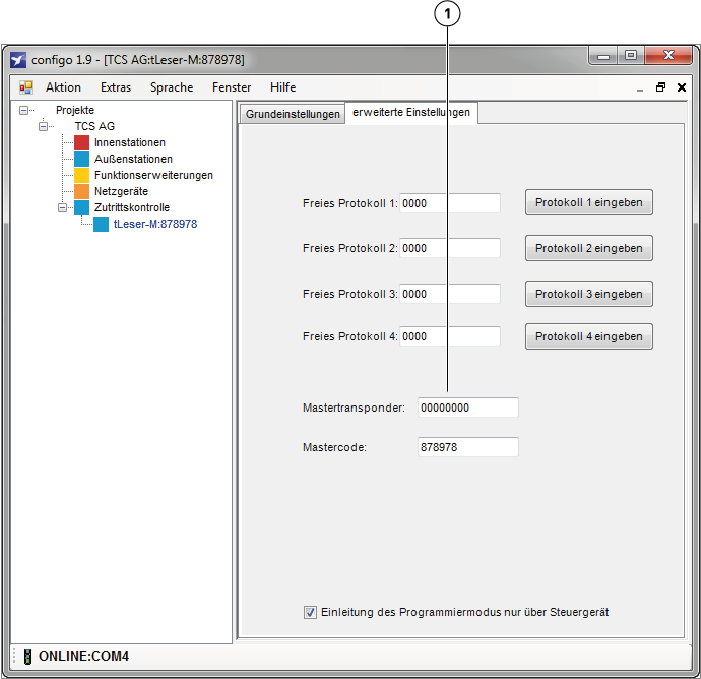
Task: Collapse the Zutrittskontrolle tree node
Action: click(x=63, y=207)
